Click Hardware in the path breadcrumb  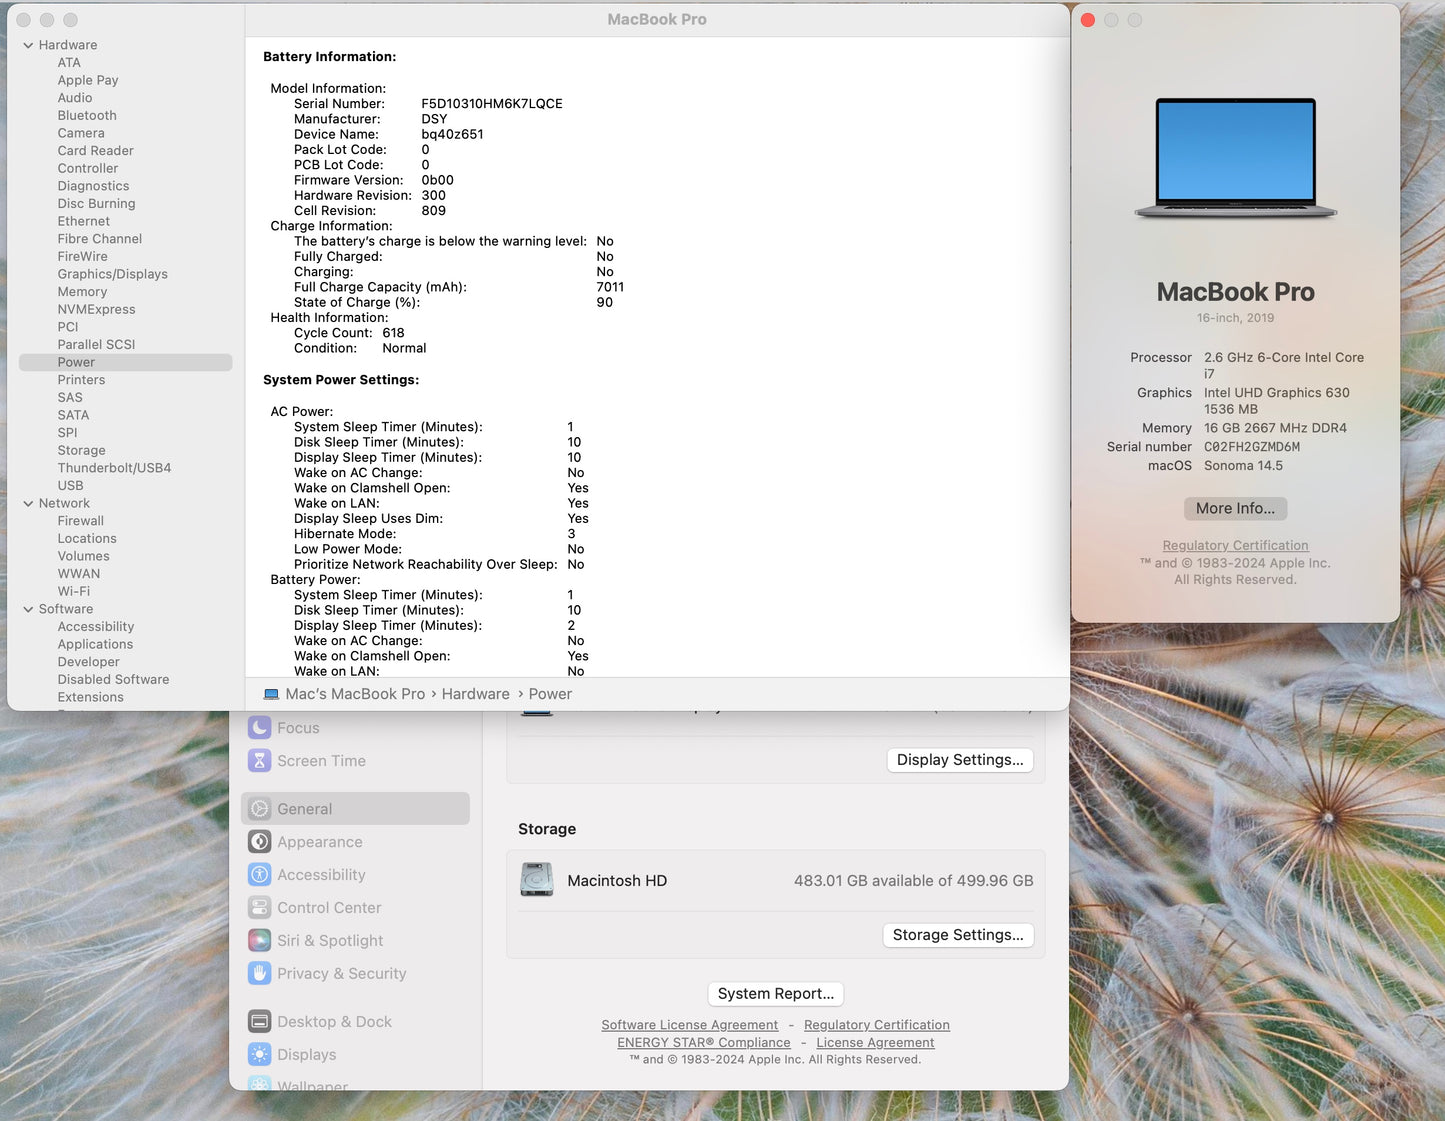click(x=475, y=694)
